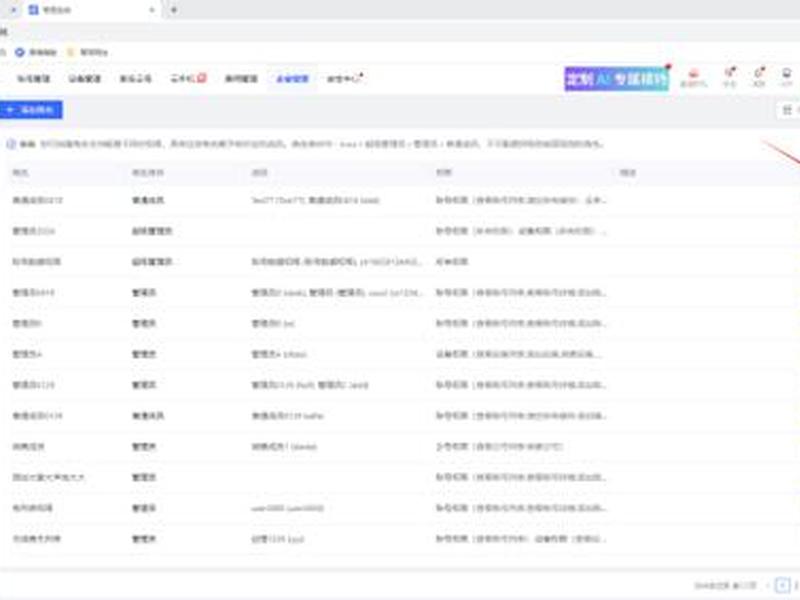800x600 pixels.
Task: Open a new browser tab with plus button
Action: [x=173, y=10]
